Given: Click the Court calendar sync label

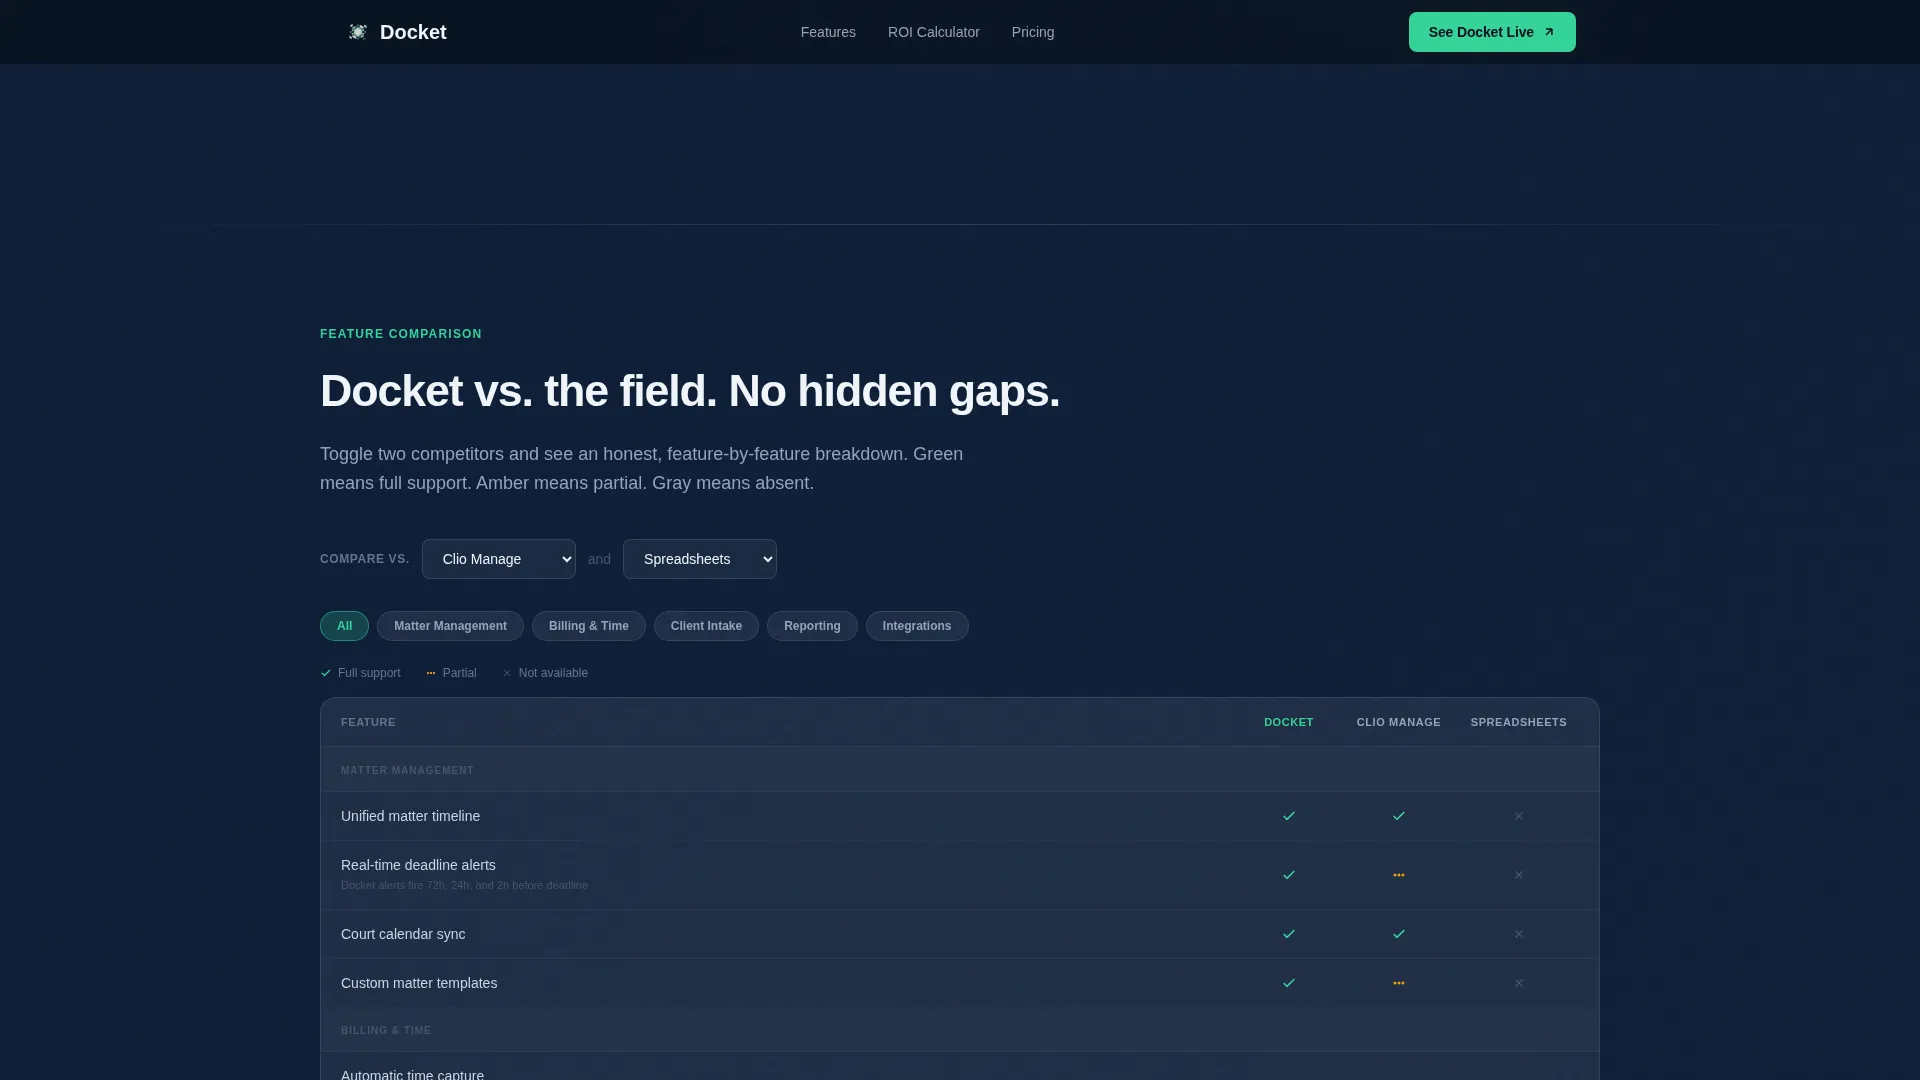Looking at the screenshot, I should pyautogui.click(x=403, y=934).
